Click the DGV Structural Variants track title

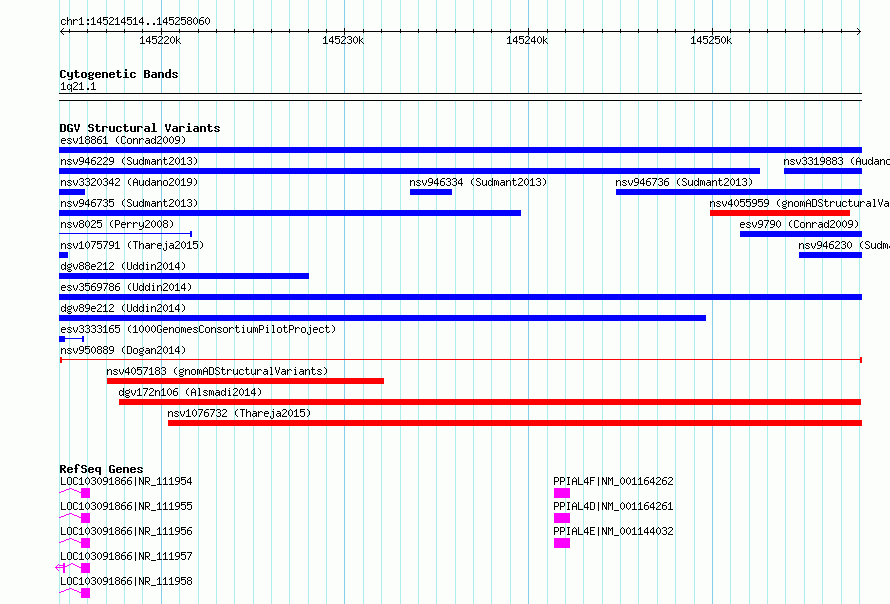coord(140,128)
